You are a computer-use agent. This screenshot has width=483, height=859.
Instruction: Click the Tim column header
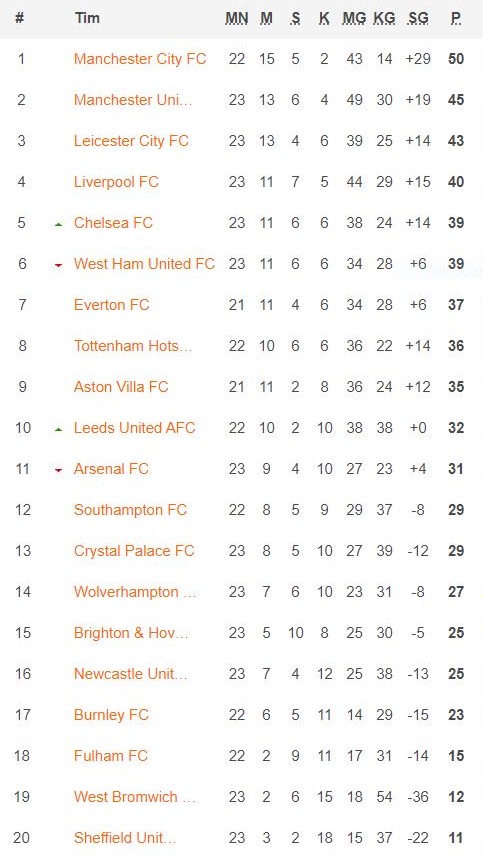coord(88,18)
